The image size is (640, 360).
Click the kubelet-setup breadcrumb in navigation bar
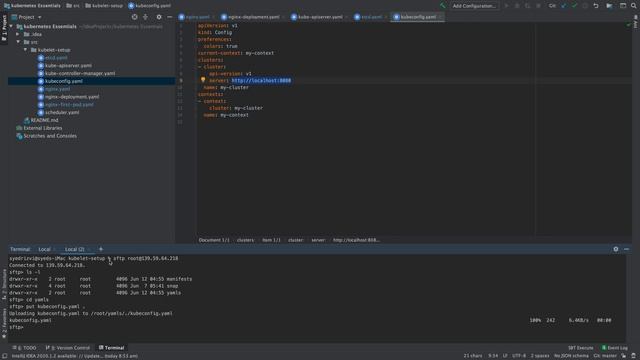104,6
